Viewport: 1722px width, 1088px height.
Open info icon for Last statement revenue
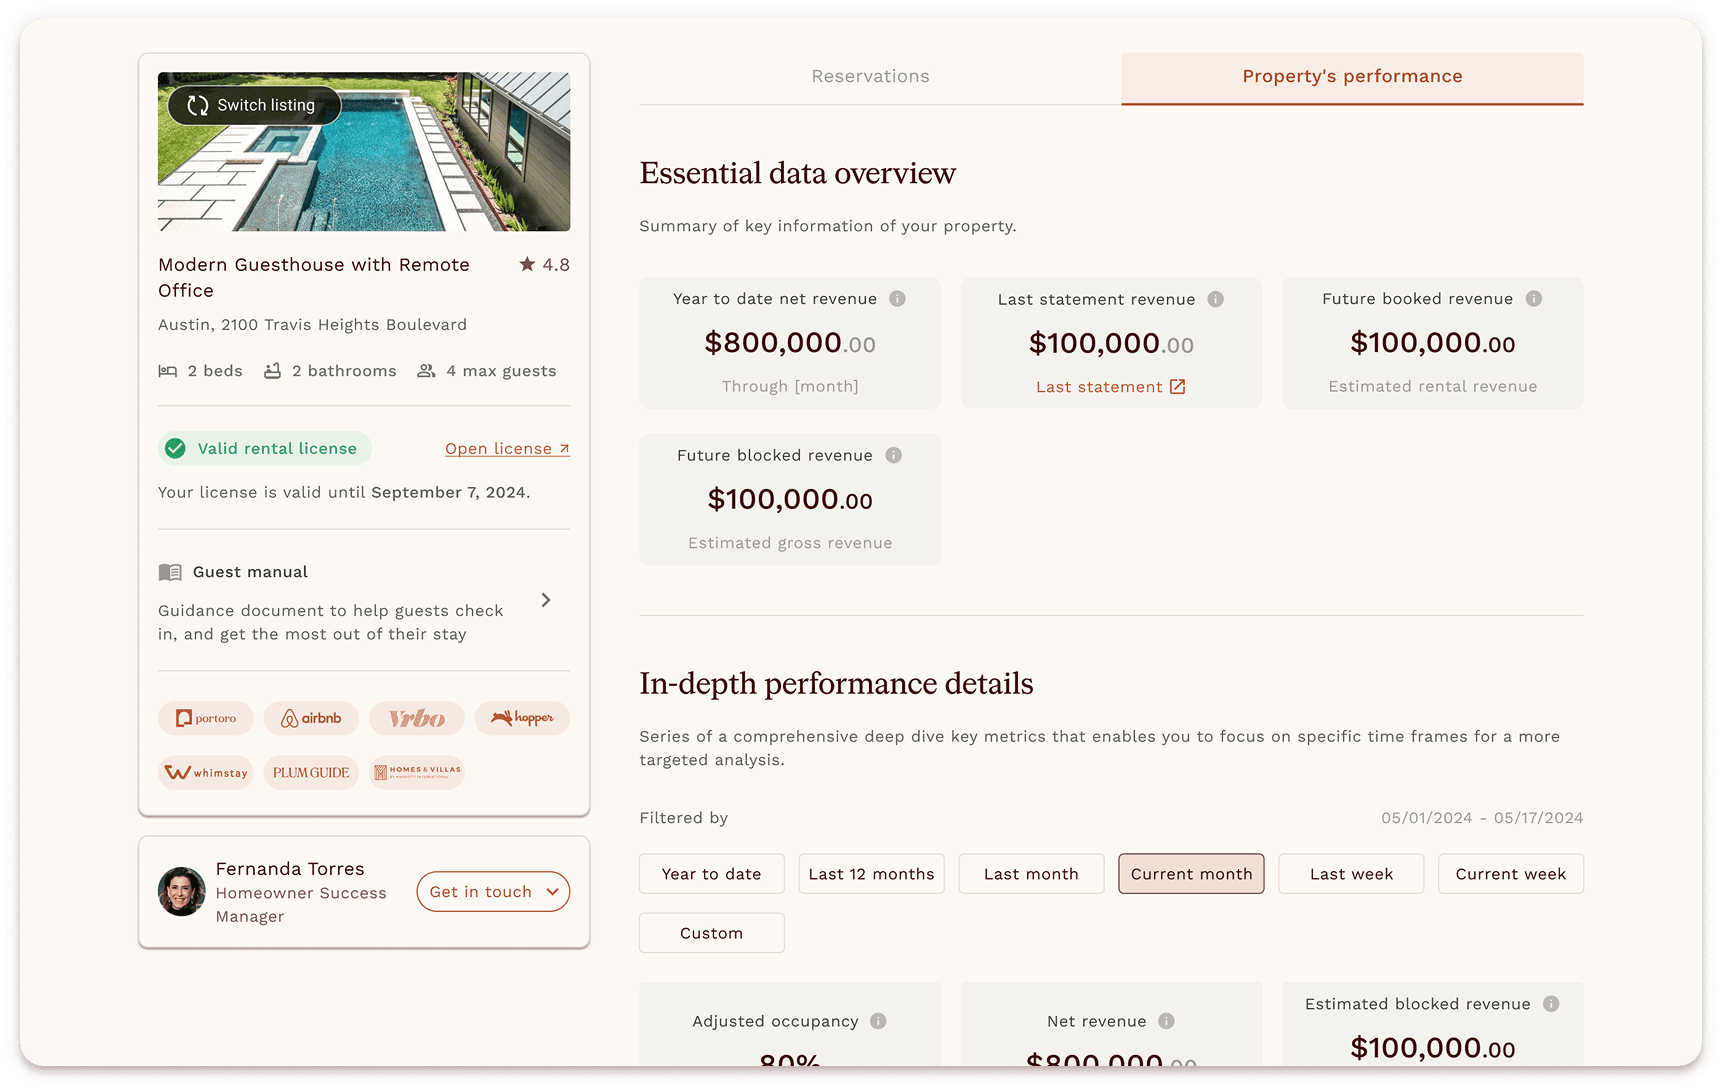(x=1215, y=299)
